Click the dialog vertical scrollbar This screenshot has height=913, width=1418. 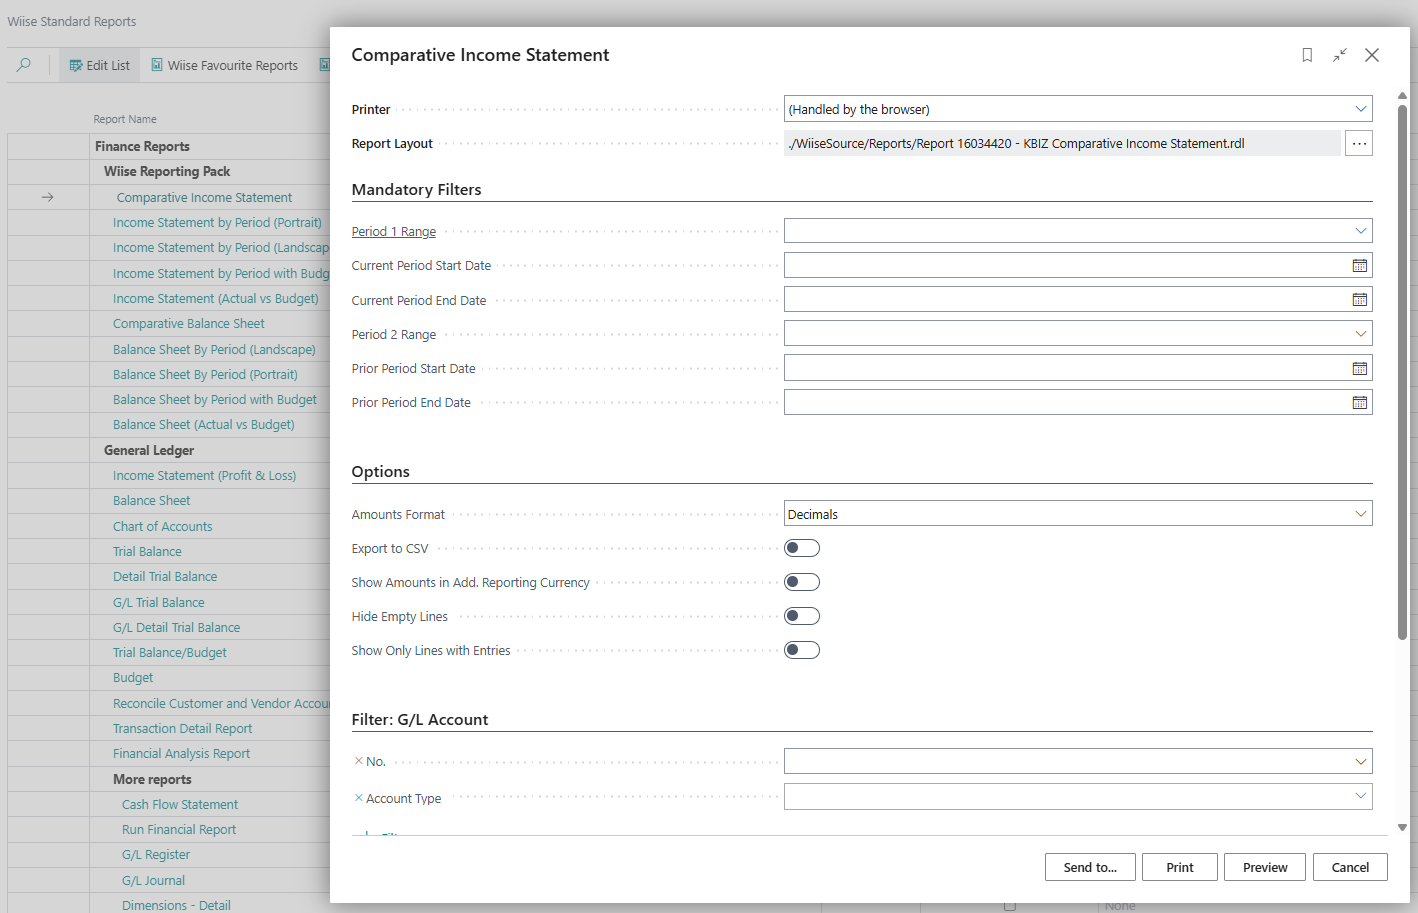coord(1402,370)
